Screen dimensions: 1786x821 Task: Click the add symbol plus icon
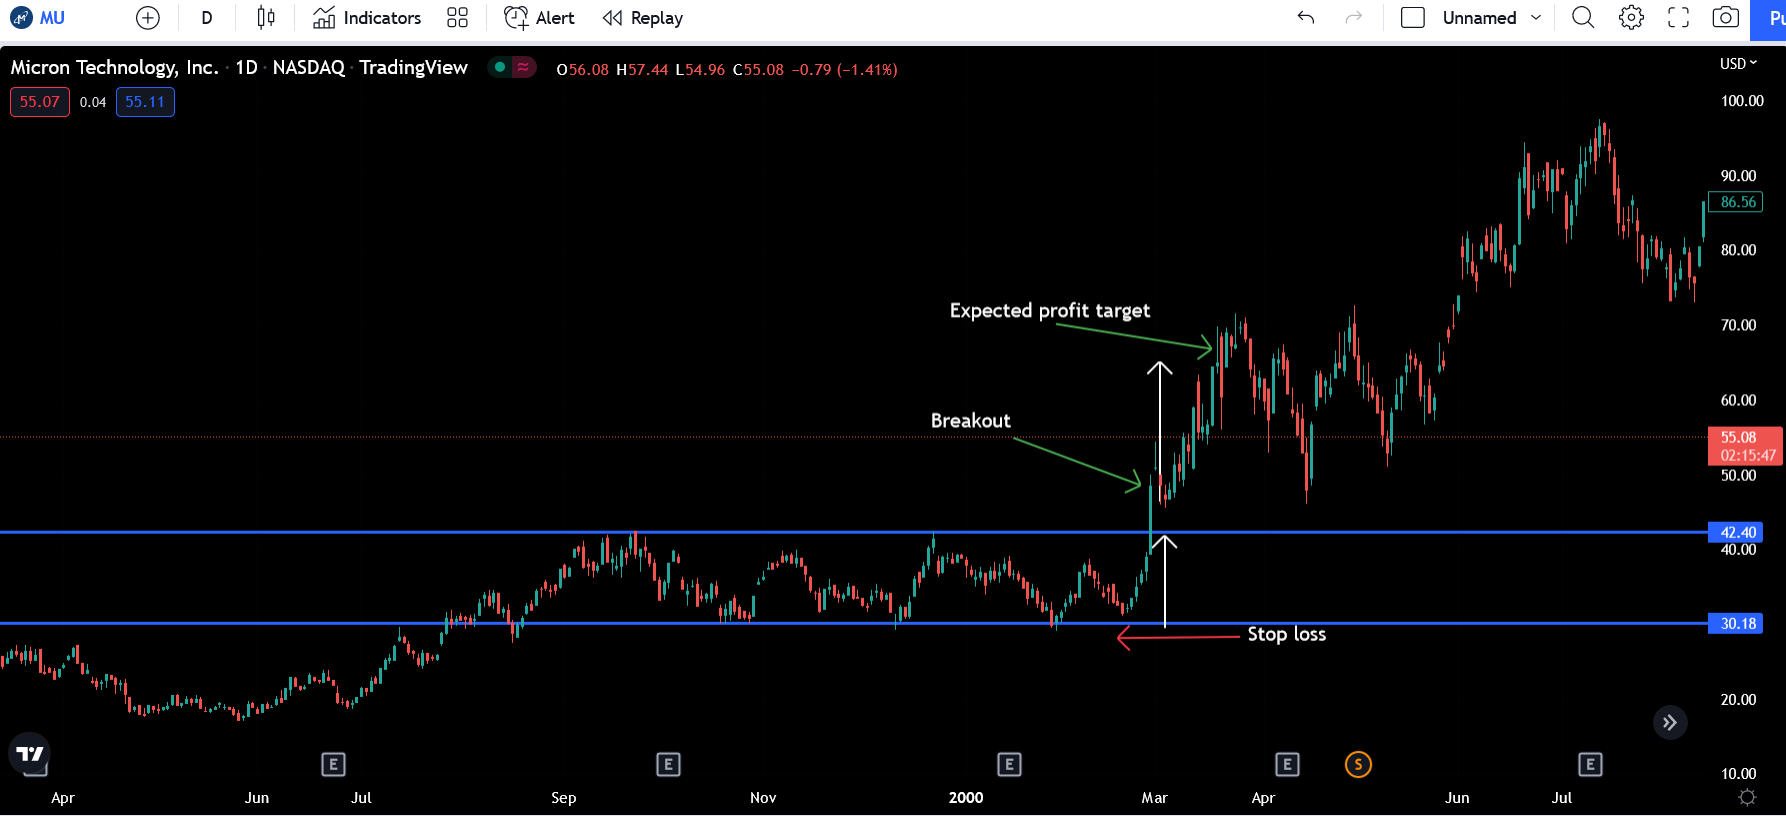point(147,18)
